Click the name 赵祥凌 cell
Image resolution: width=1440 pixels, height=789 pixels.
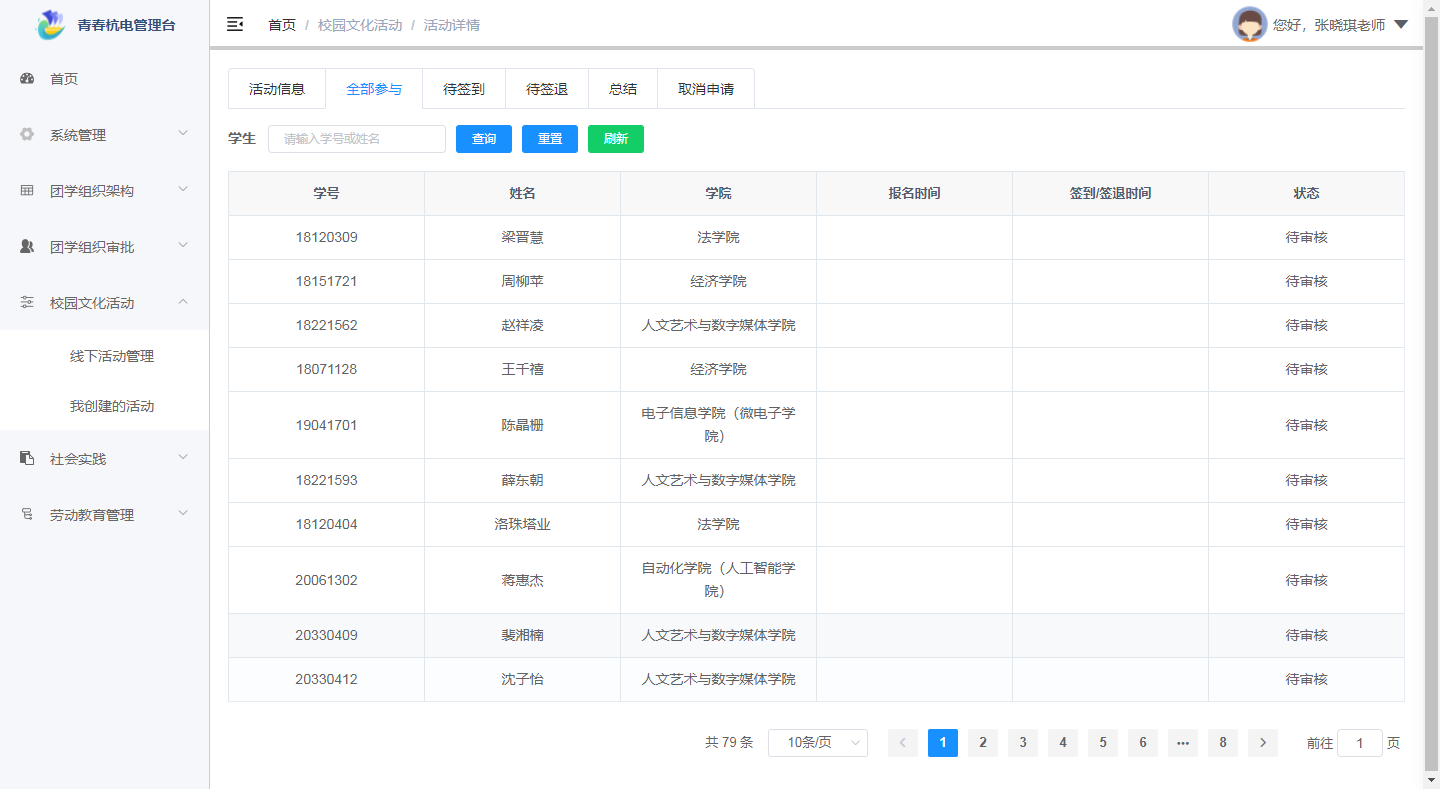[522, 325]
